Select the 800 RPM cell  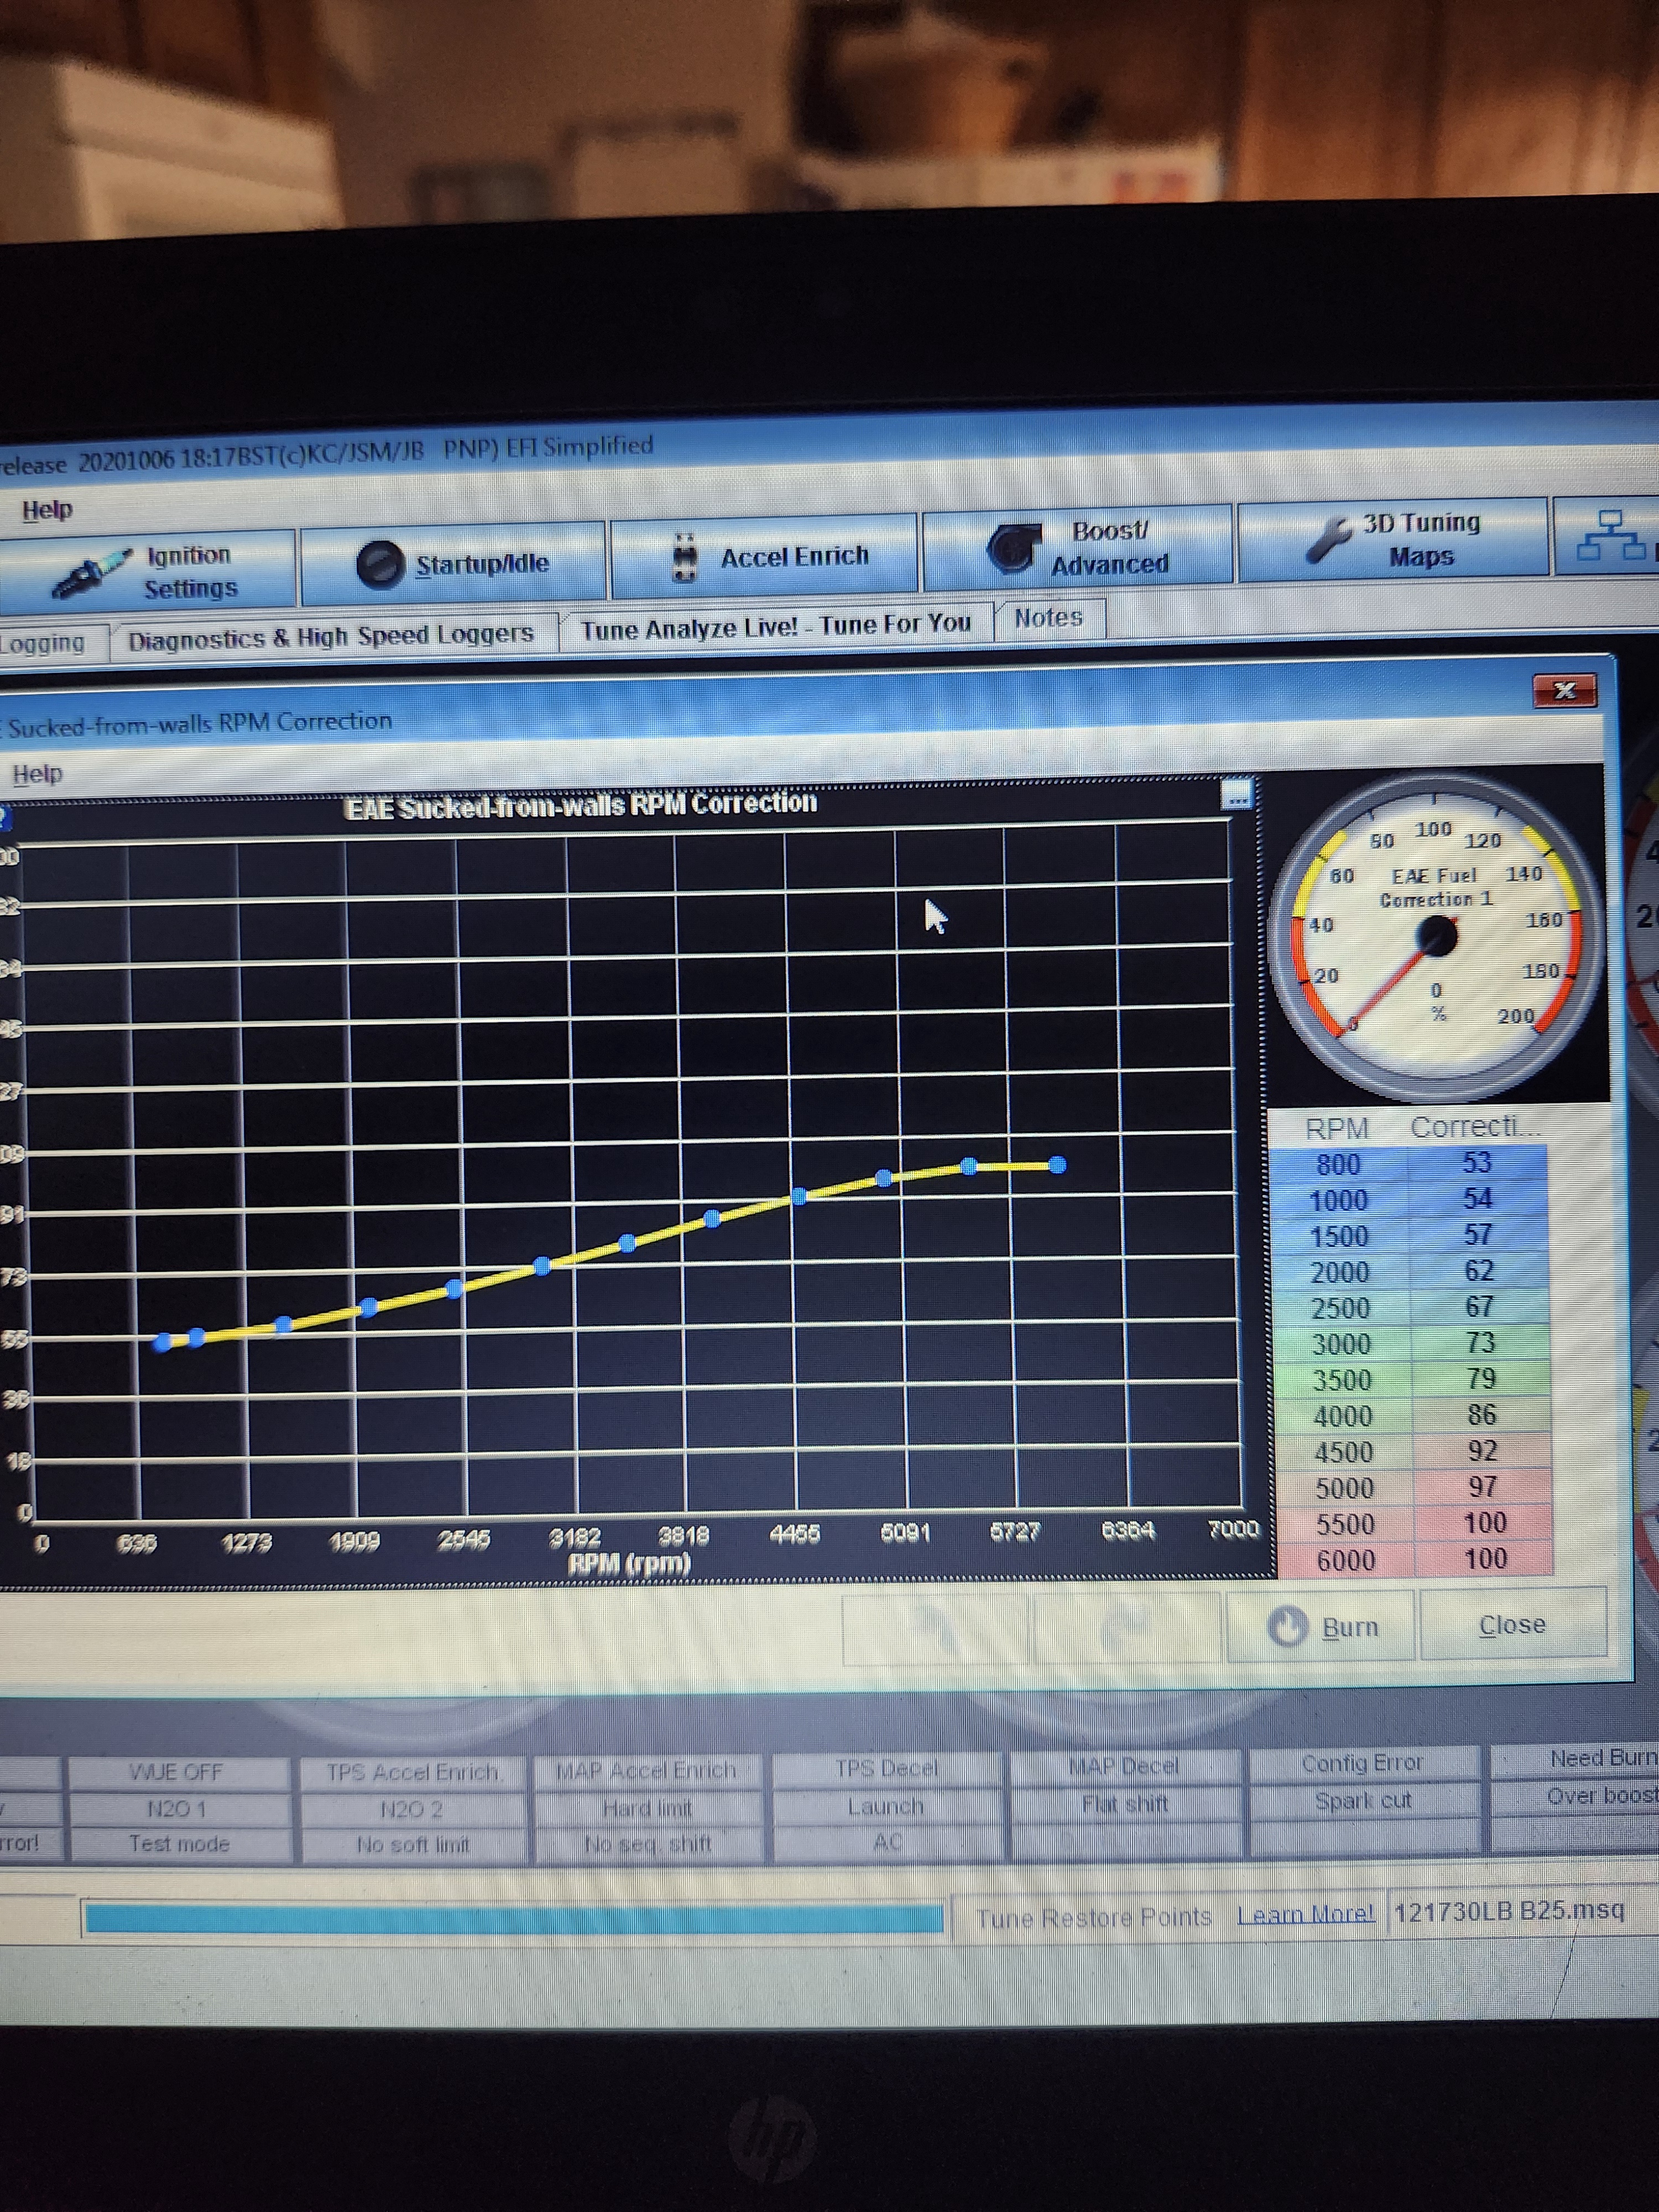1338,1165
